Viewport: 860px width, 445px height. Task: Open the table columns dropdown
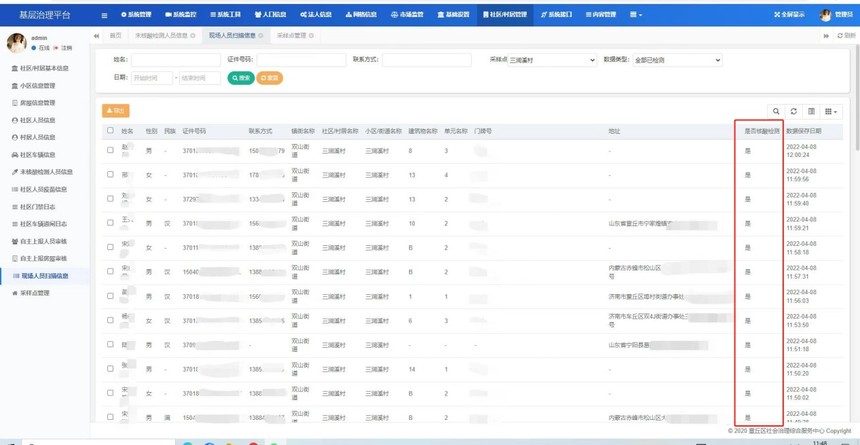(831, 111)
